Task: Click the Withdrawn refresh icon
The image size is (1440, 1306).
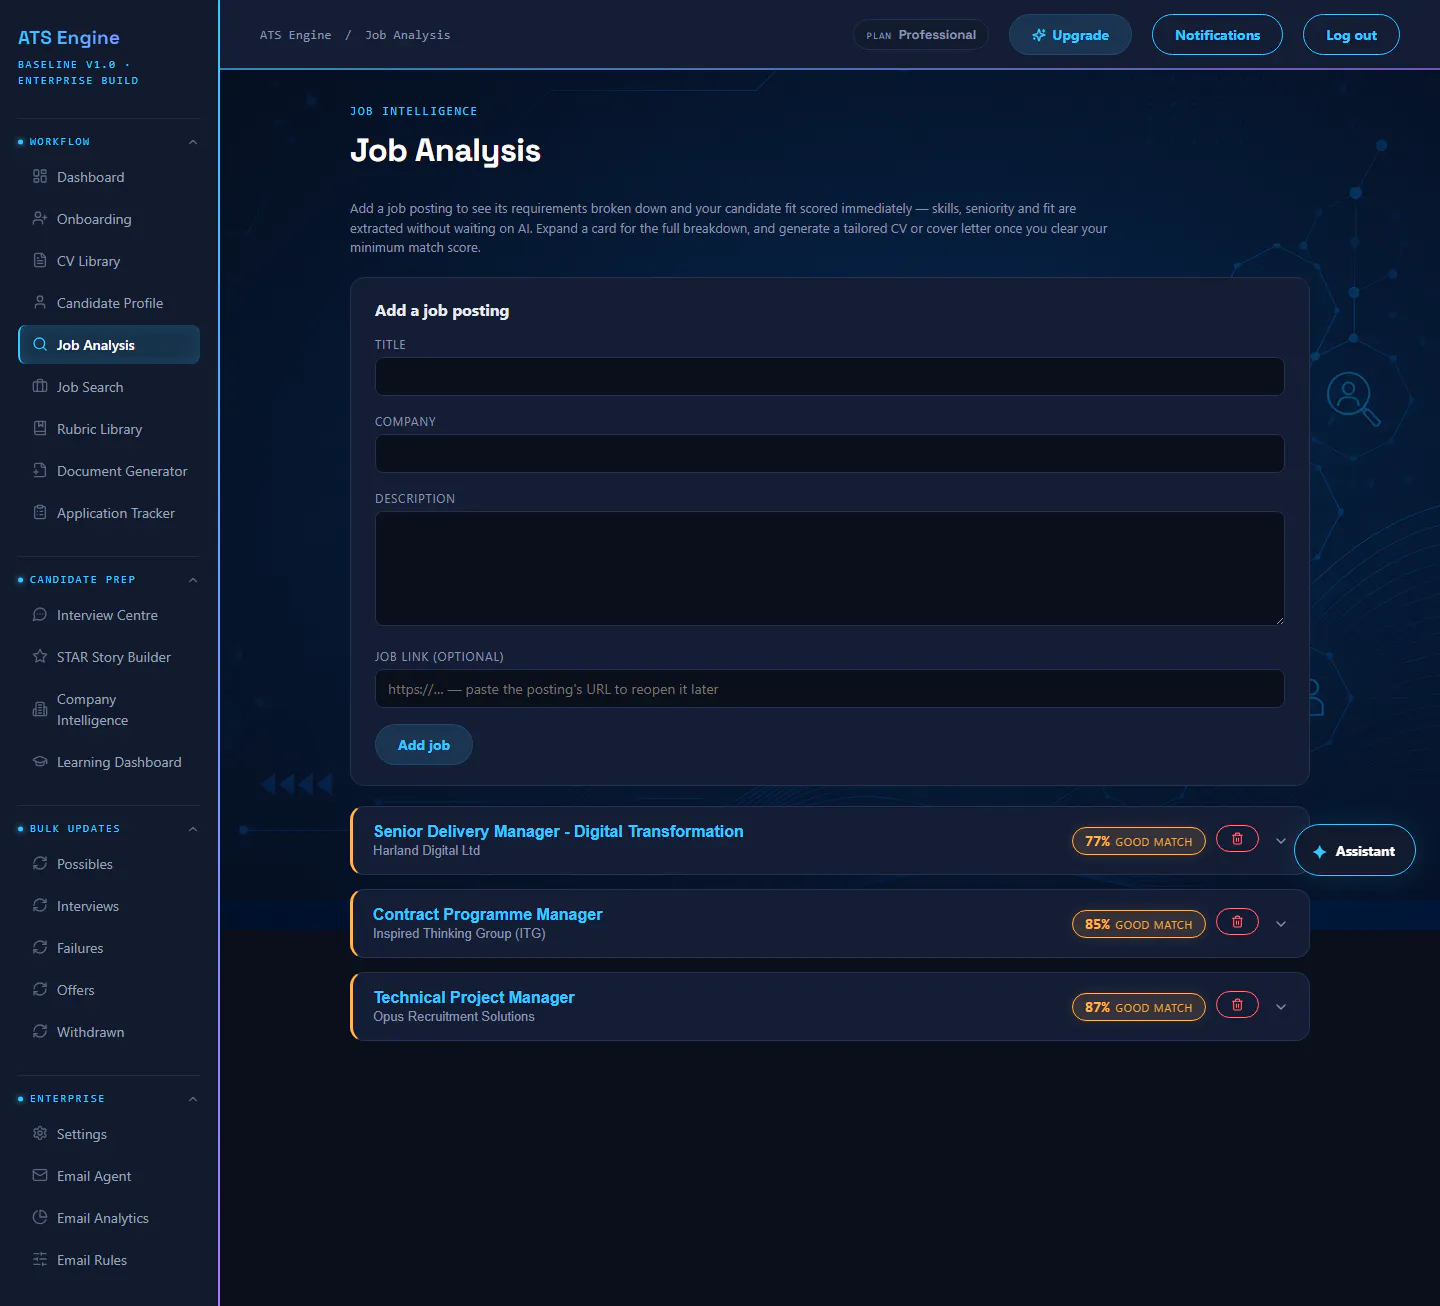Action: [x=40, y=1031]
